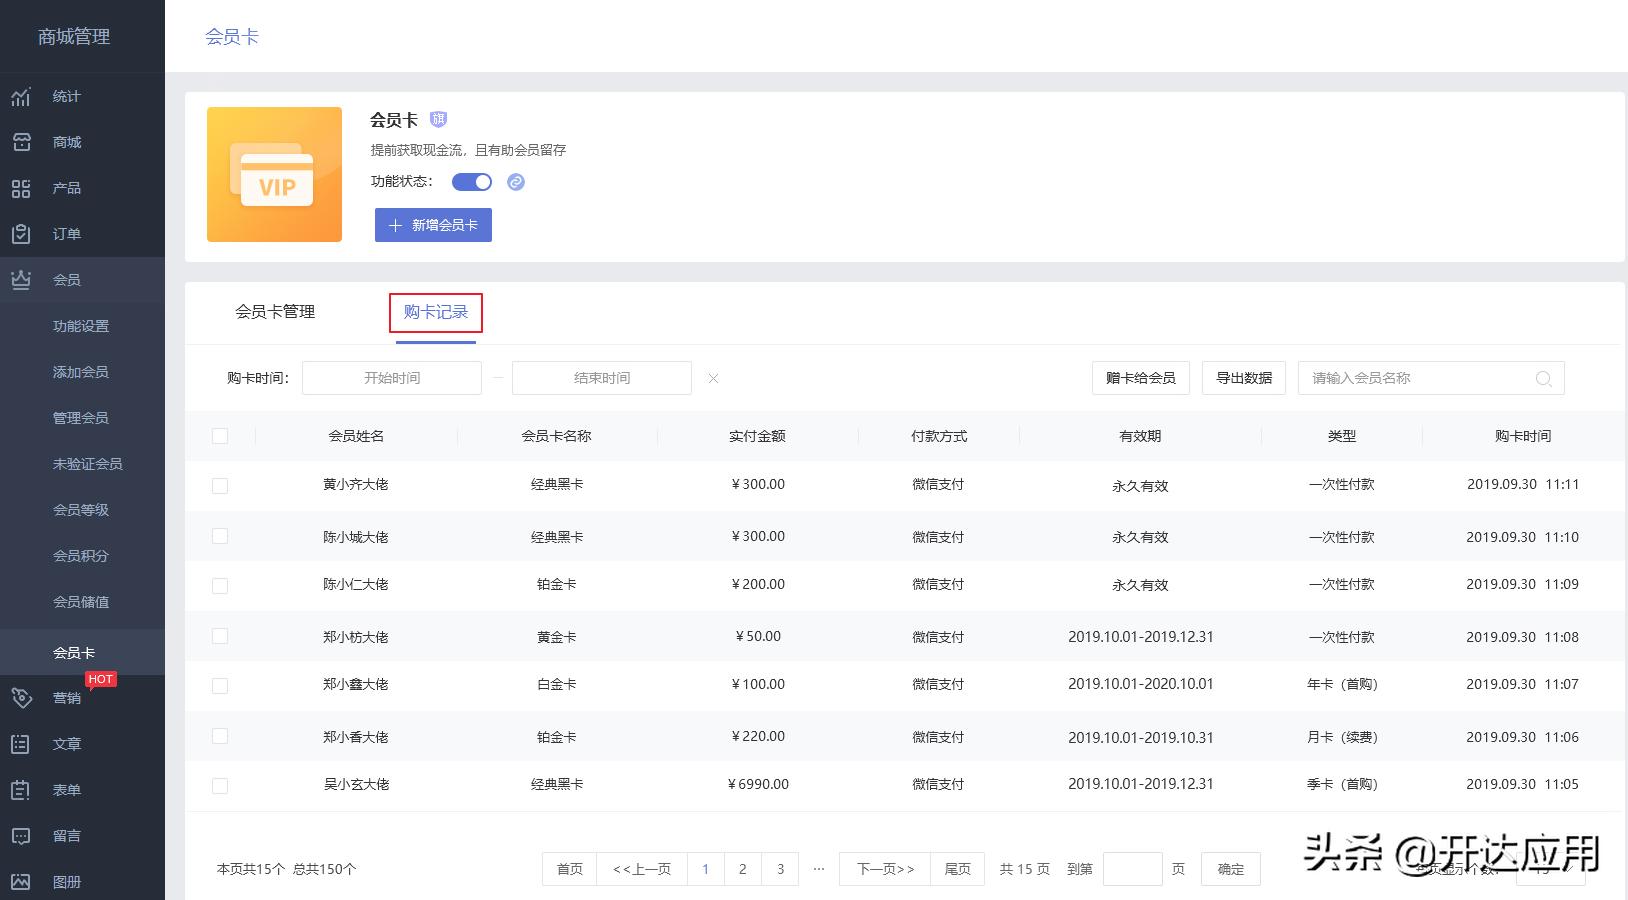
Task: Click the × to clear purchase time filter
Action: point(712,378)
